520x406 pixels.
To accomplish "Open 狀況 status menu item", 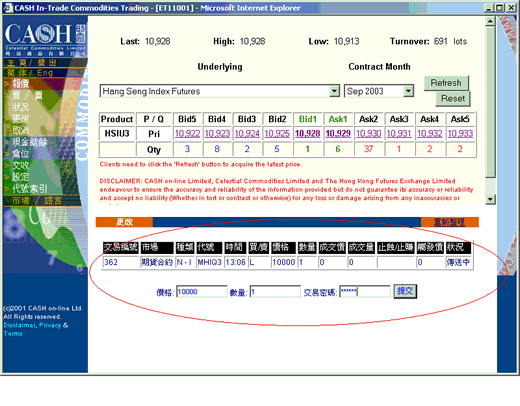I will 21,107.
